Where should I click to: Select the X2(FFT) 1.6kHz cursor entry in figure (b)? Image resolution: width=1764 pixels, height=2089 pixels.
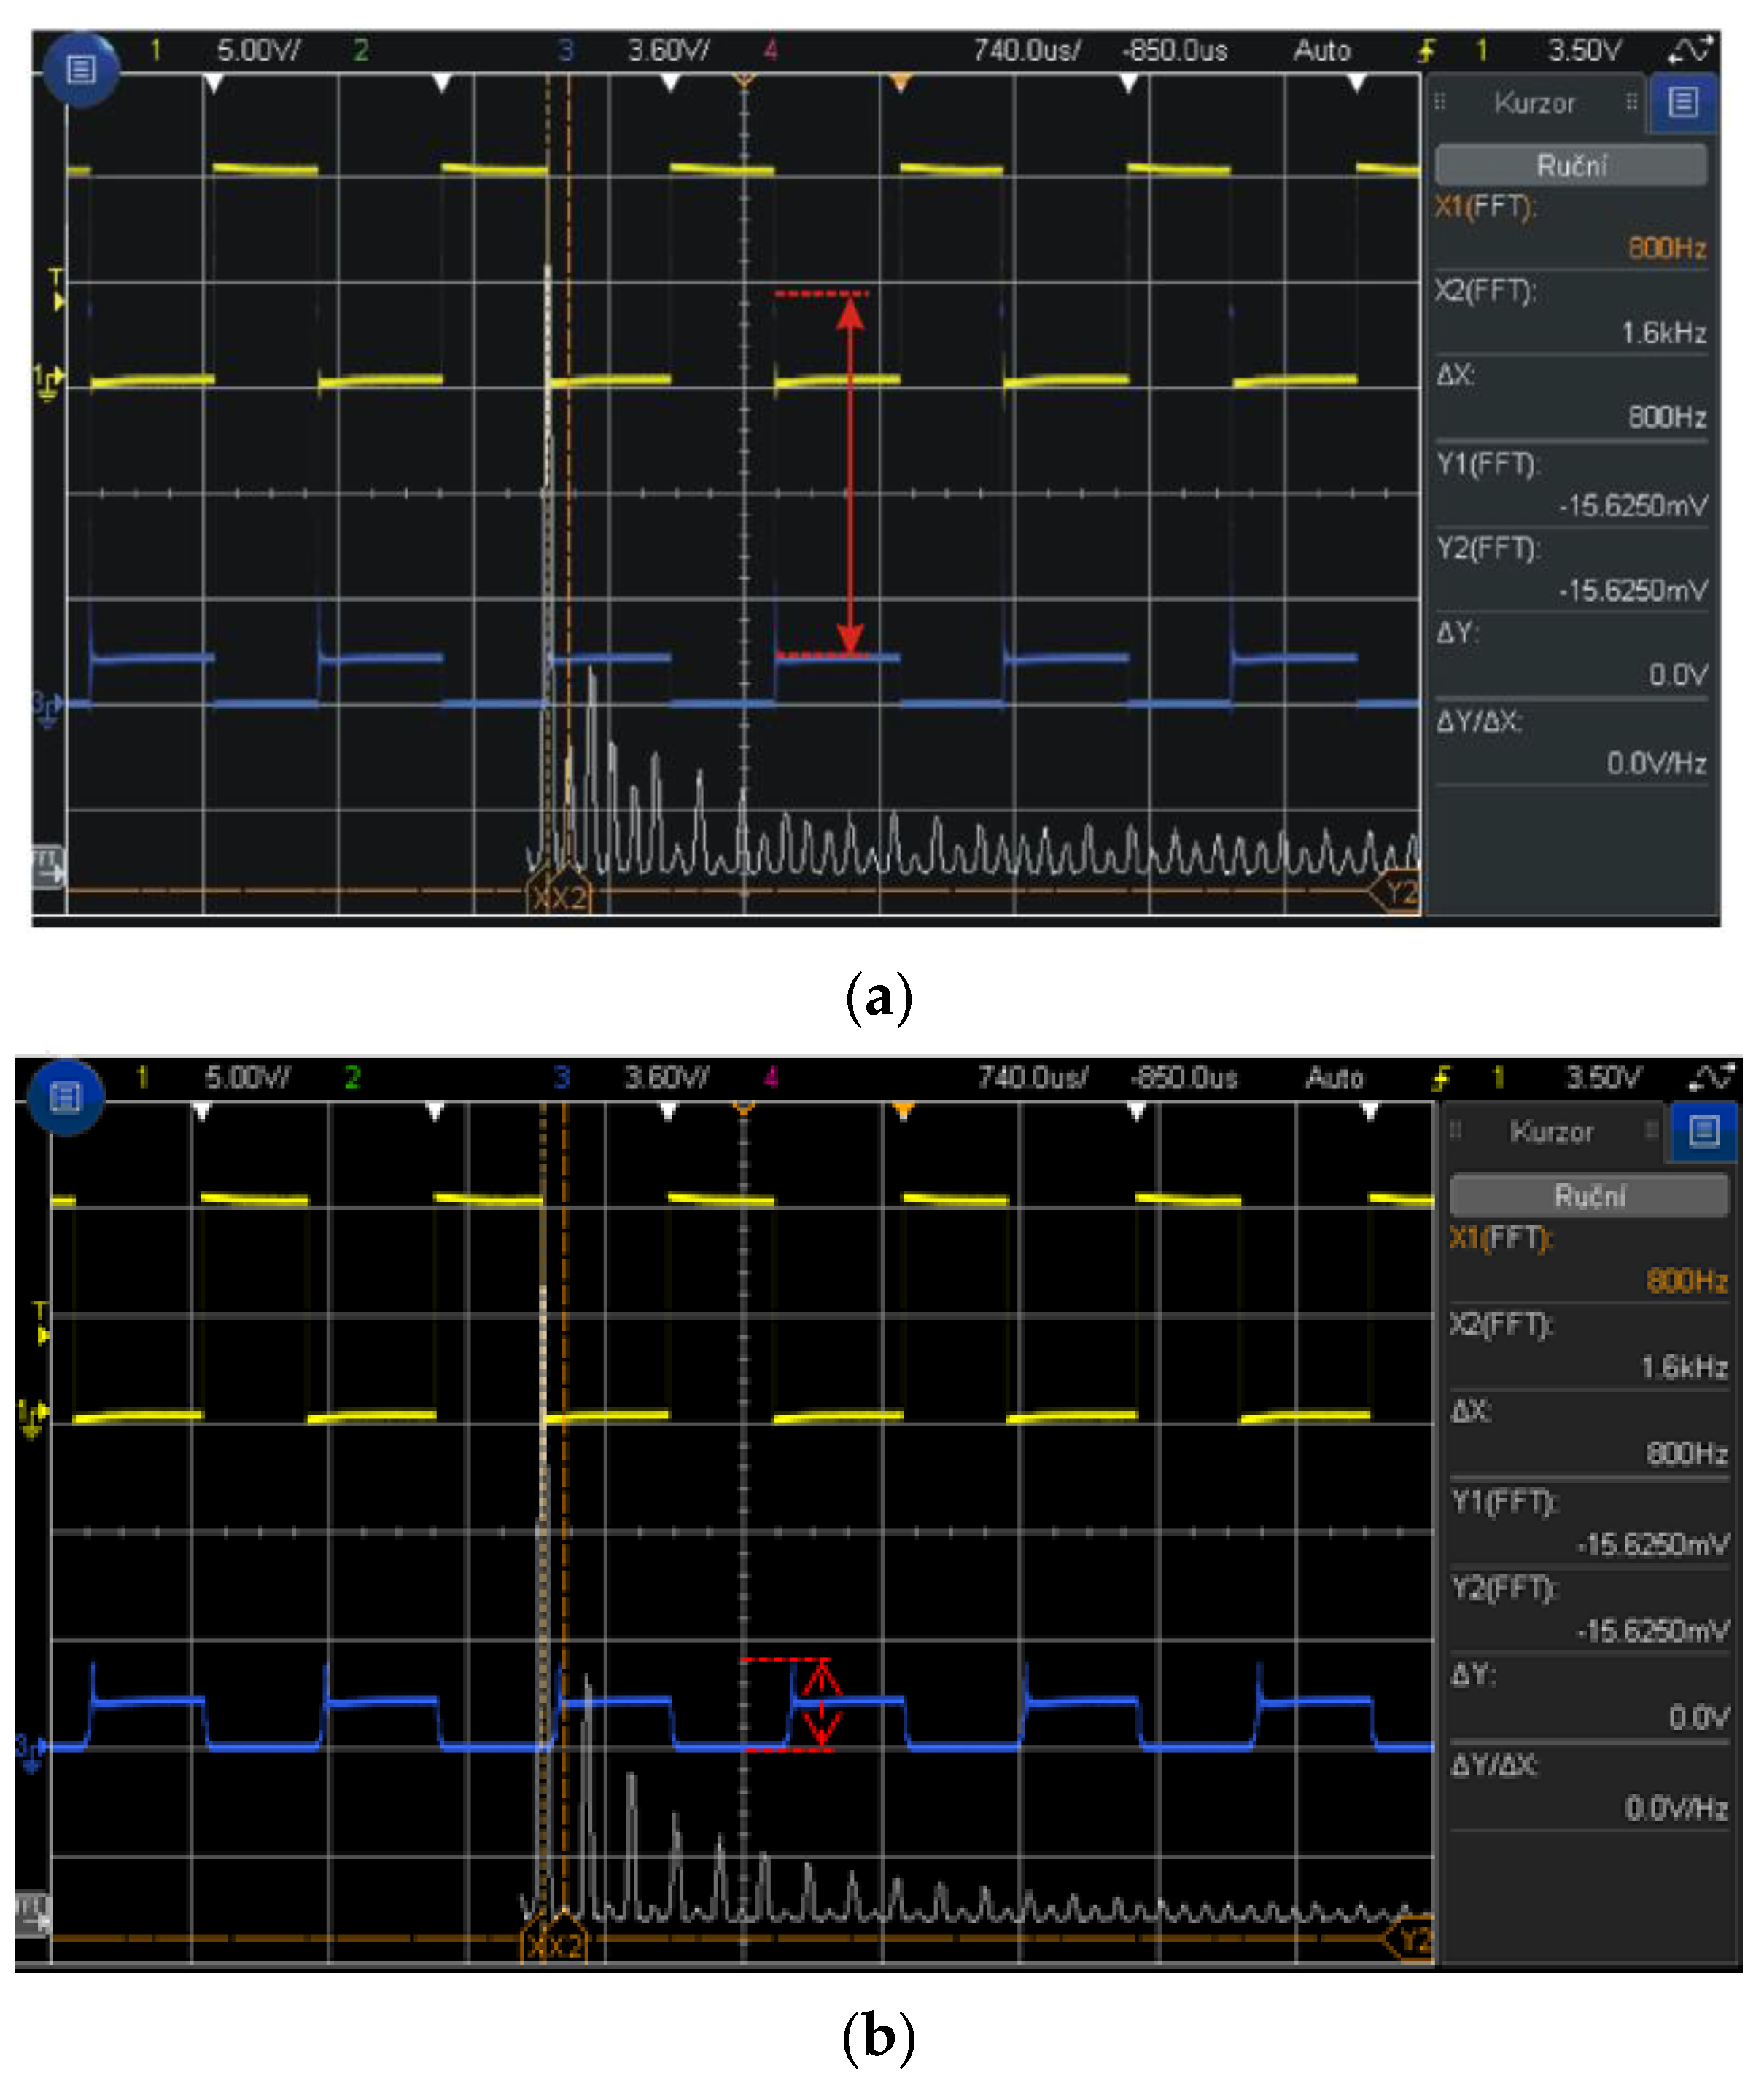pos(1589,1345)
